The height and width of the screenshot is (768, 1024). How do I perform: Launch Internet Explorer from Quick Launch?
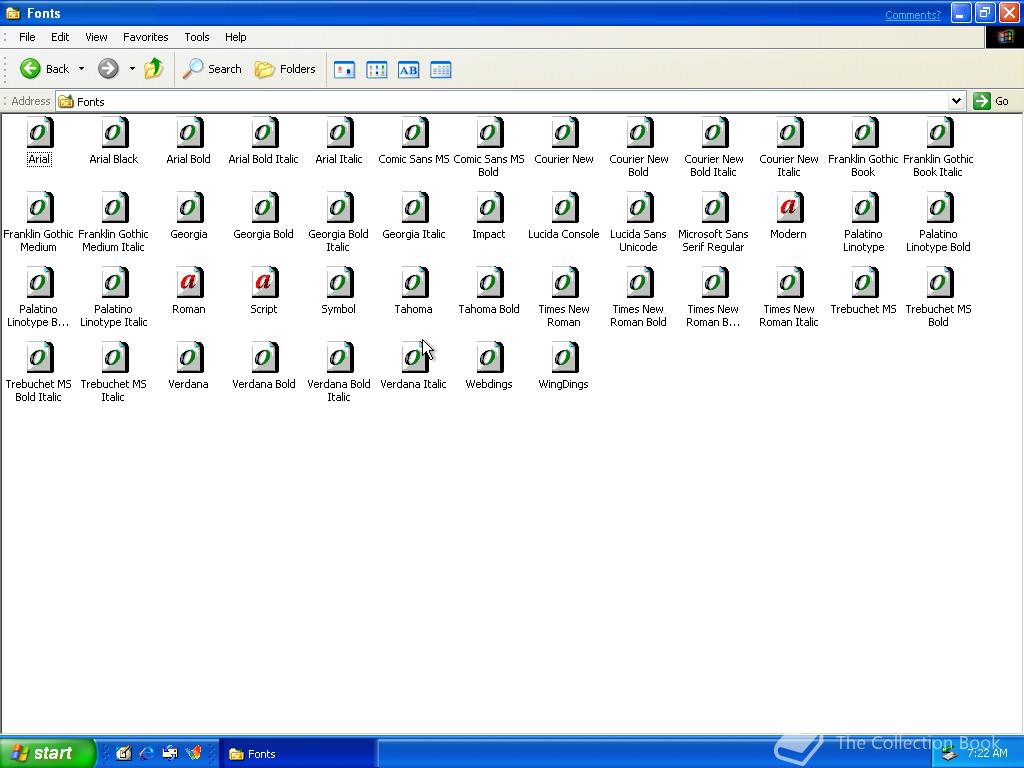coord(147,753)
